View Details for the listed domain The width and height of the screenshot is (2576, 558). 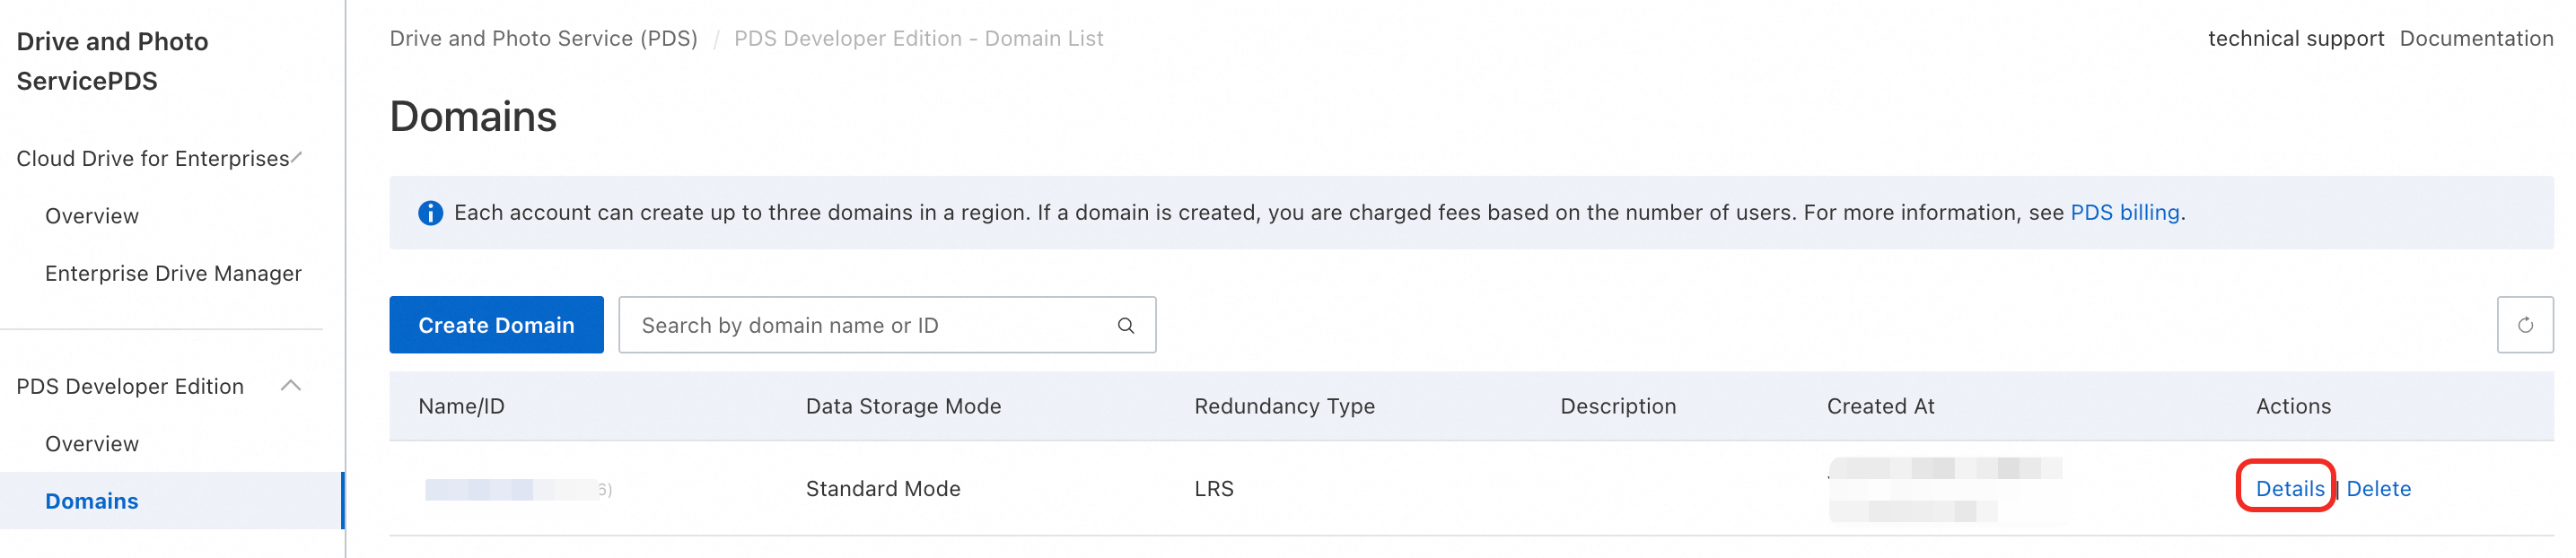click(2289, 489)
